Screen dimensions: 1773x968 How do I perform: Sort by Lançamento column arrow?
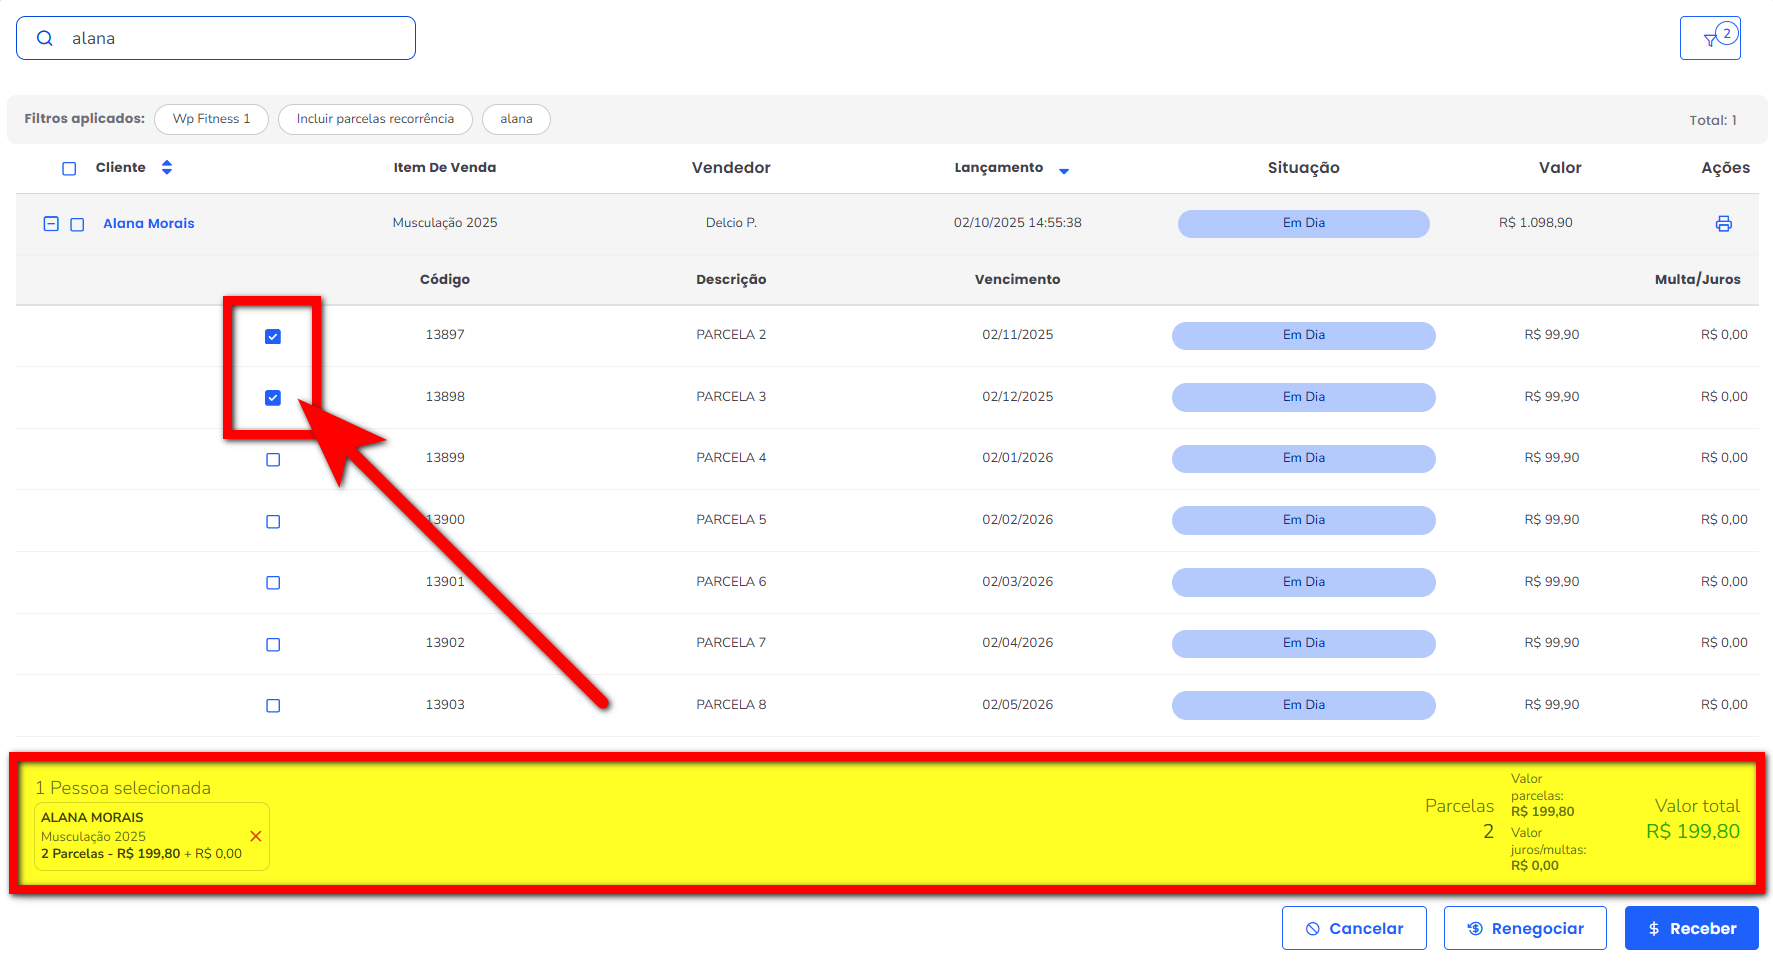pos(1063,171)
